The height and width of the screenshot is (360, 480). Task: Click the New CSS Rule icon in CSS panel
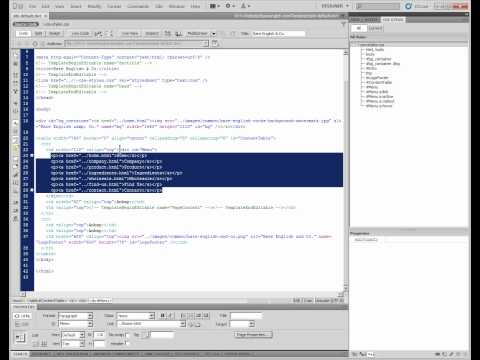[x=445, y=354]
